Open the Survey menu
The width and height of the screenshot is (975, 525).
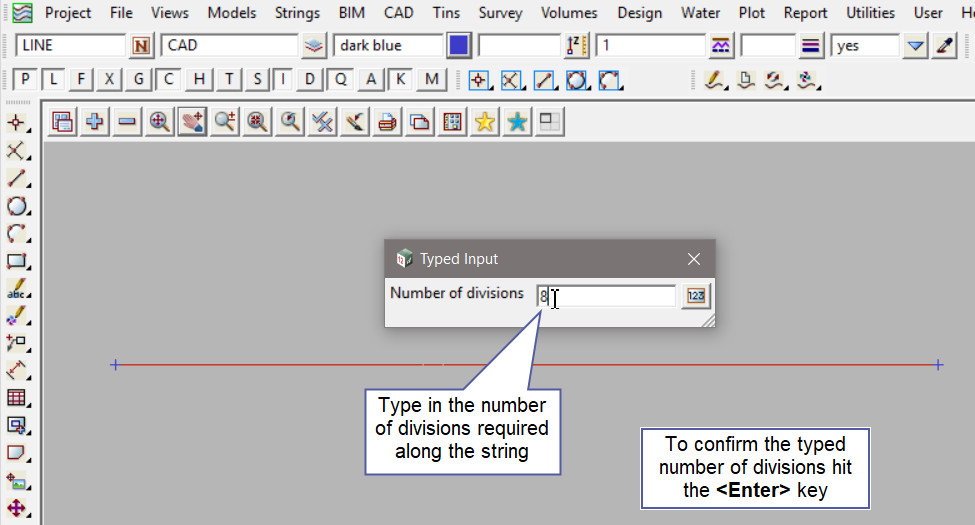pos(500,13)
